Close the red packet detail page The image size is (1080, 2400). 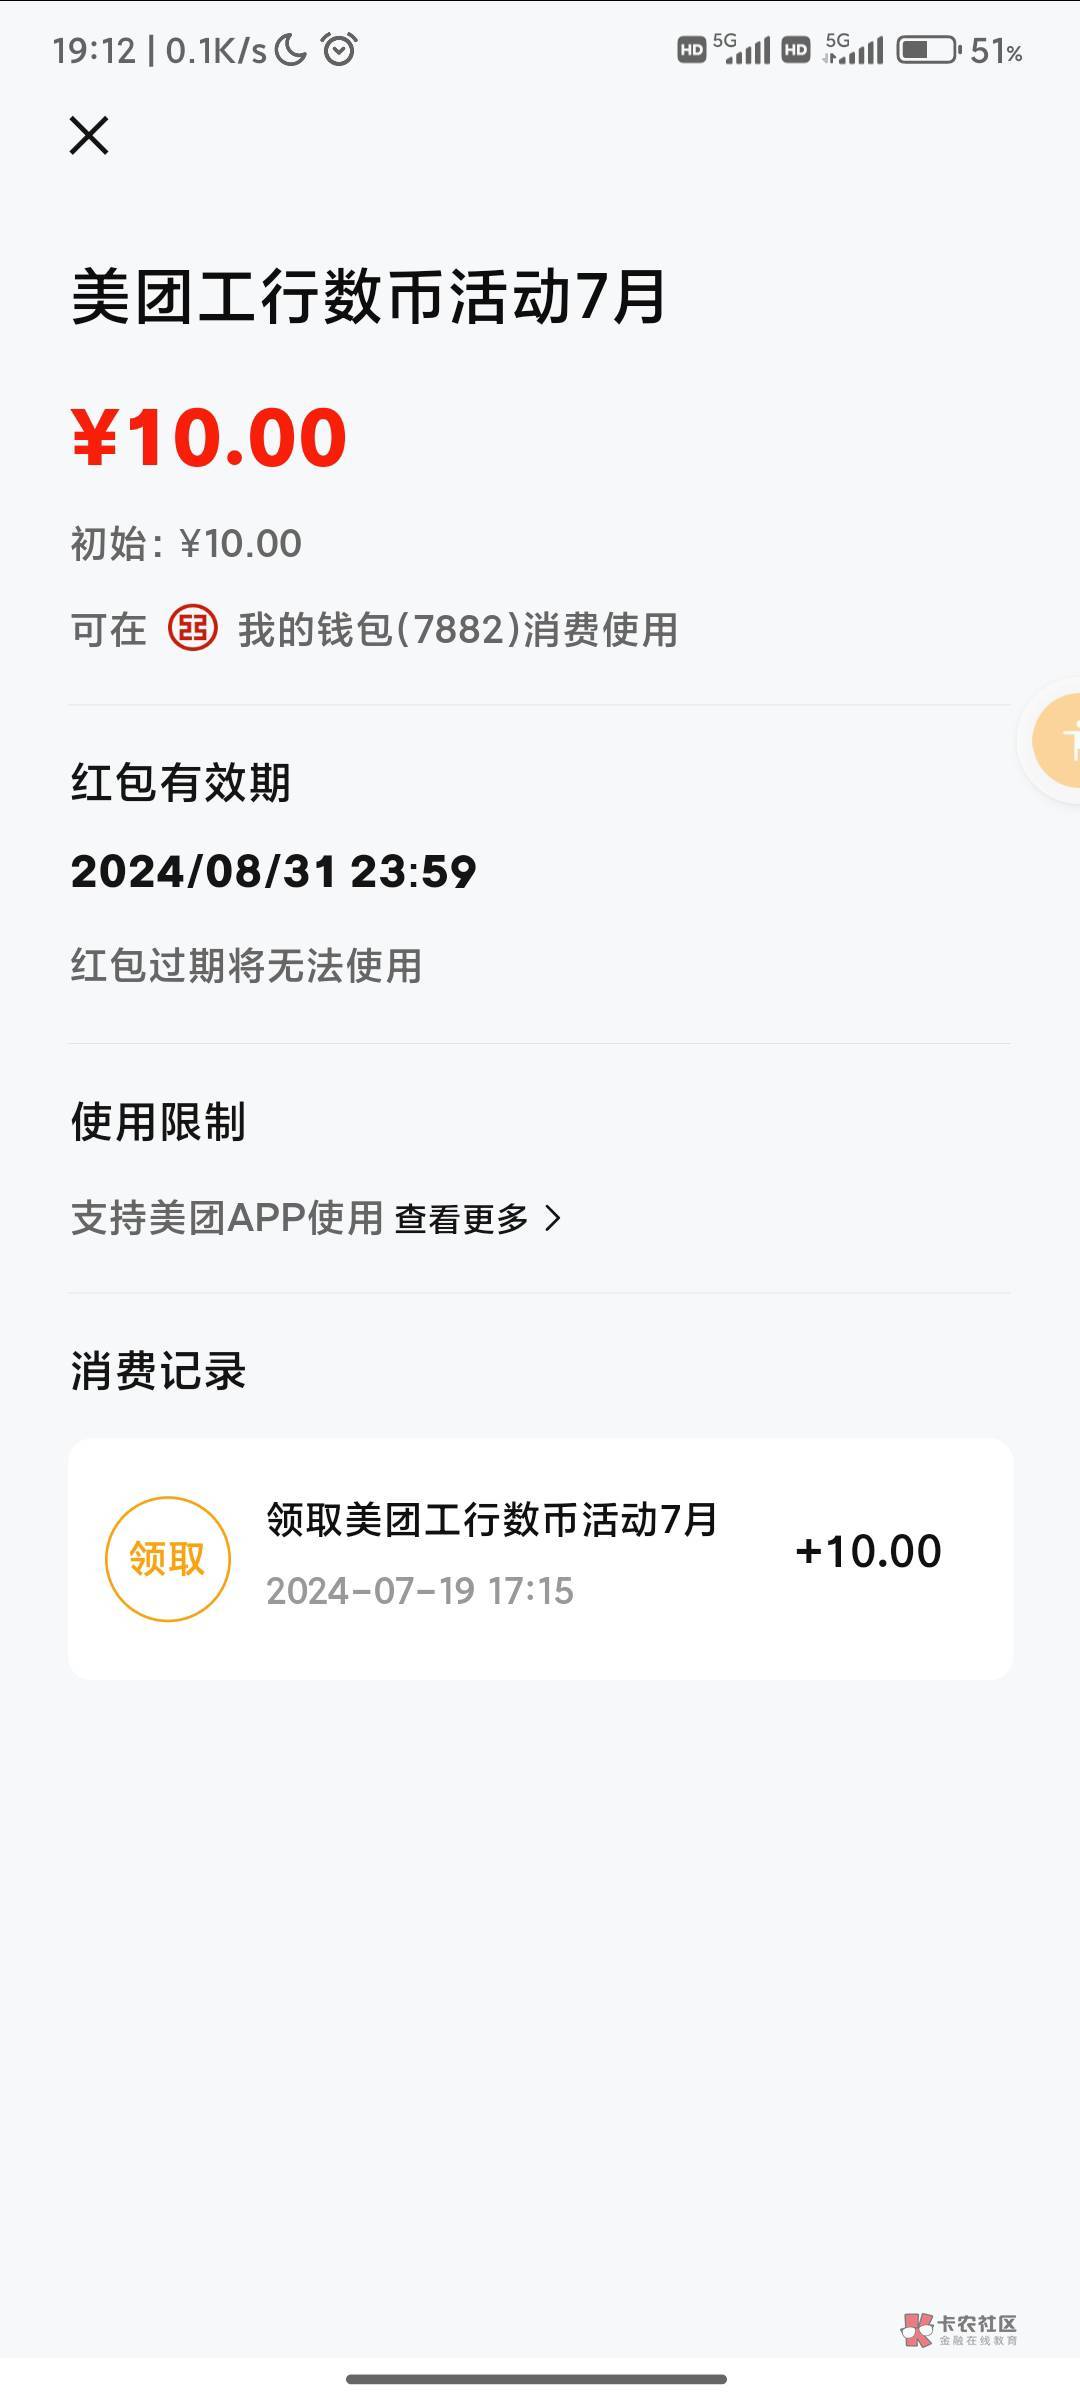[89, 135]
